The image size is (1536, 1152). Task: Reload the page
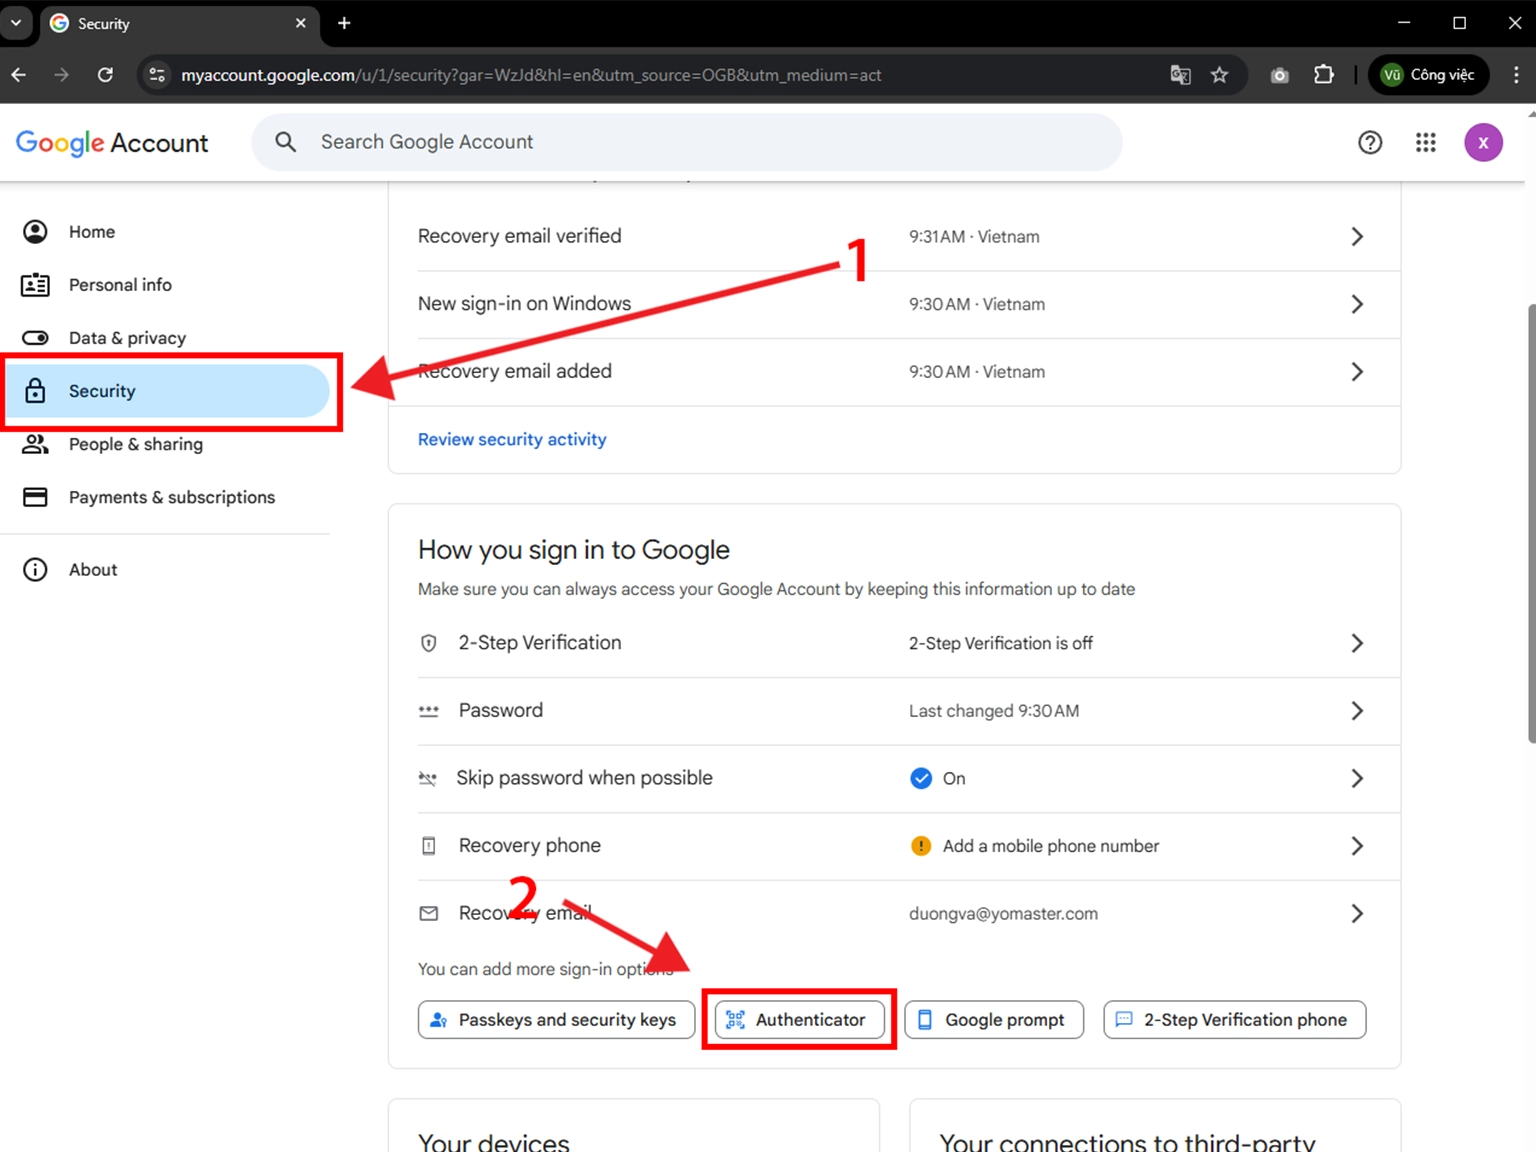105,75
